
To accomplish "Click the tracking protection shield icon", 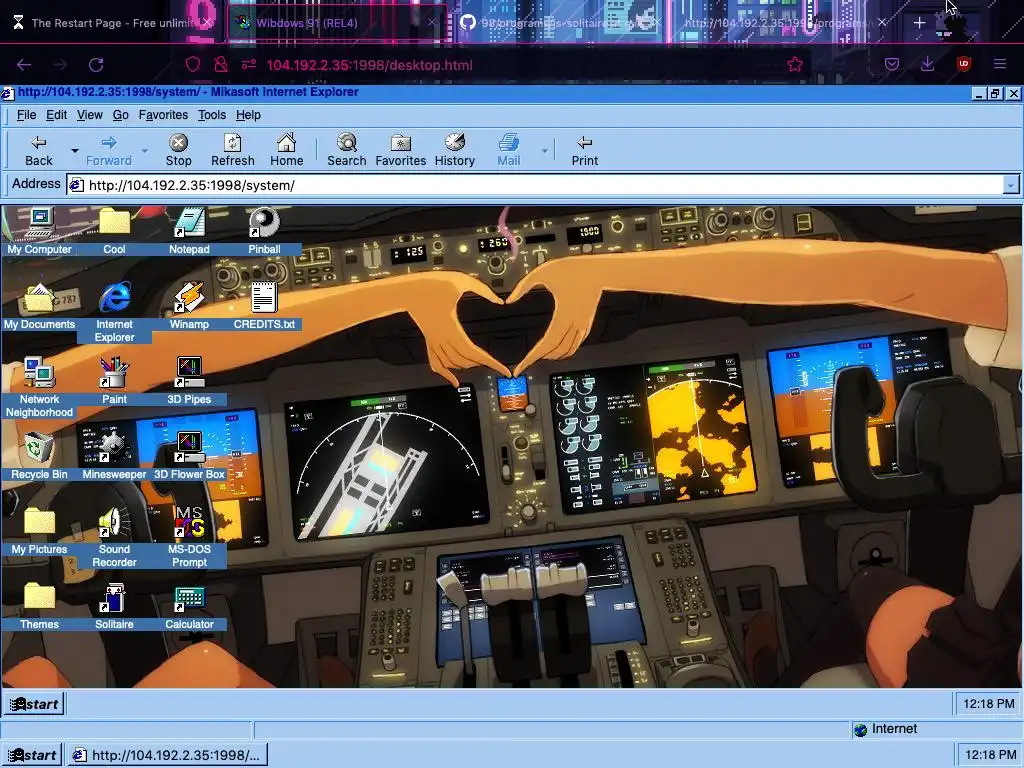I will (x=193, y=64).
